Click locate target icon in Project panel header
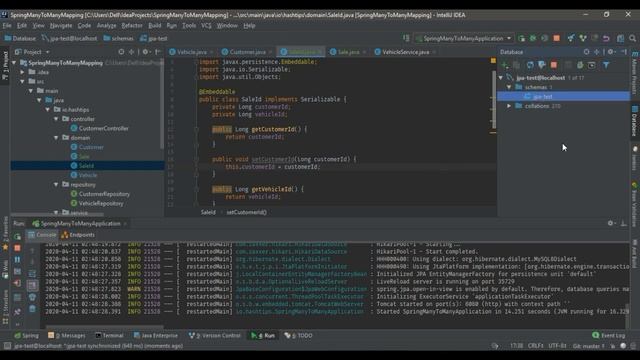Screen dimensions: 640x360 pos(121,52)
